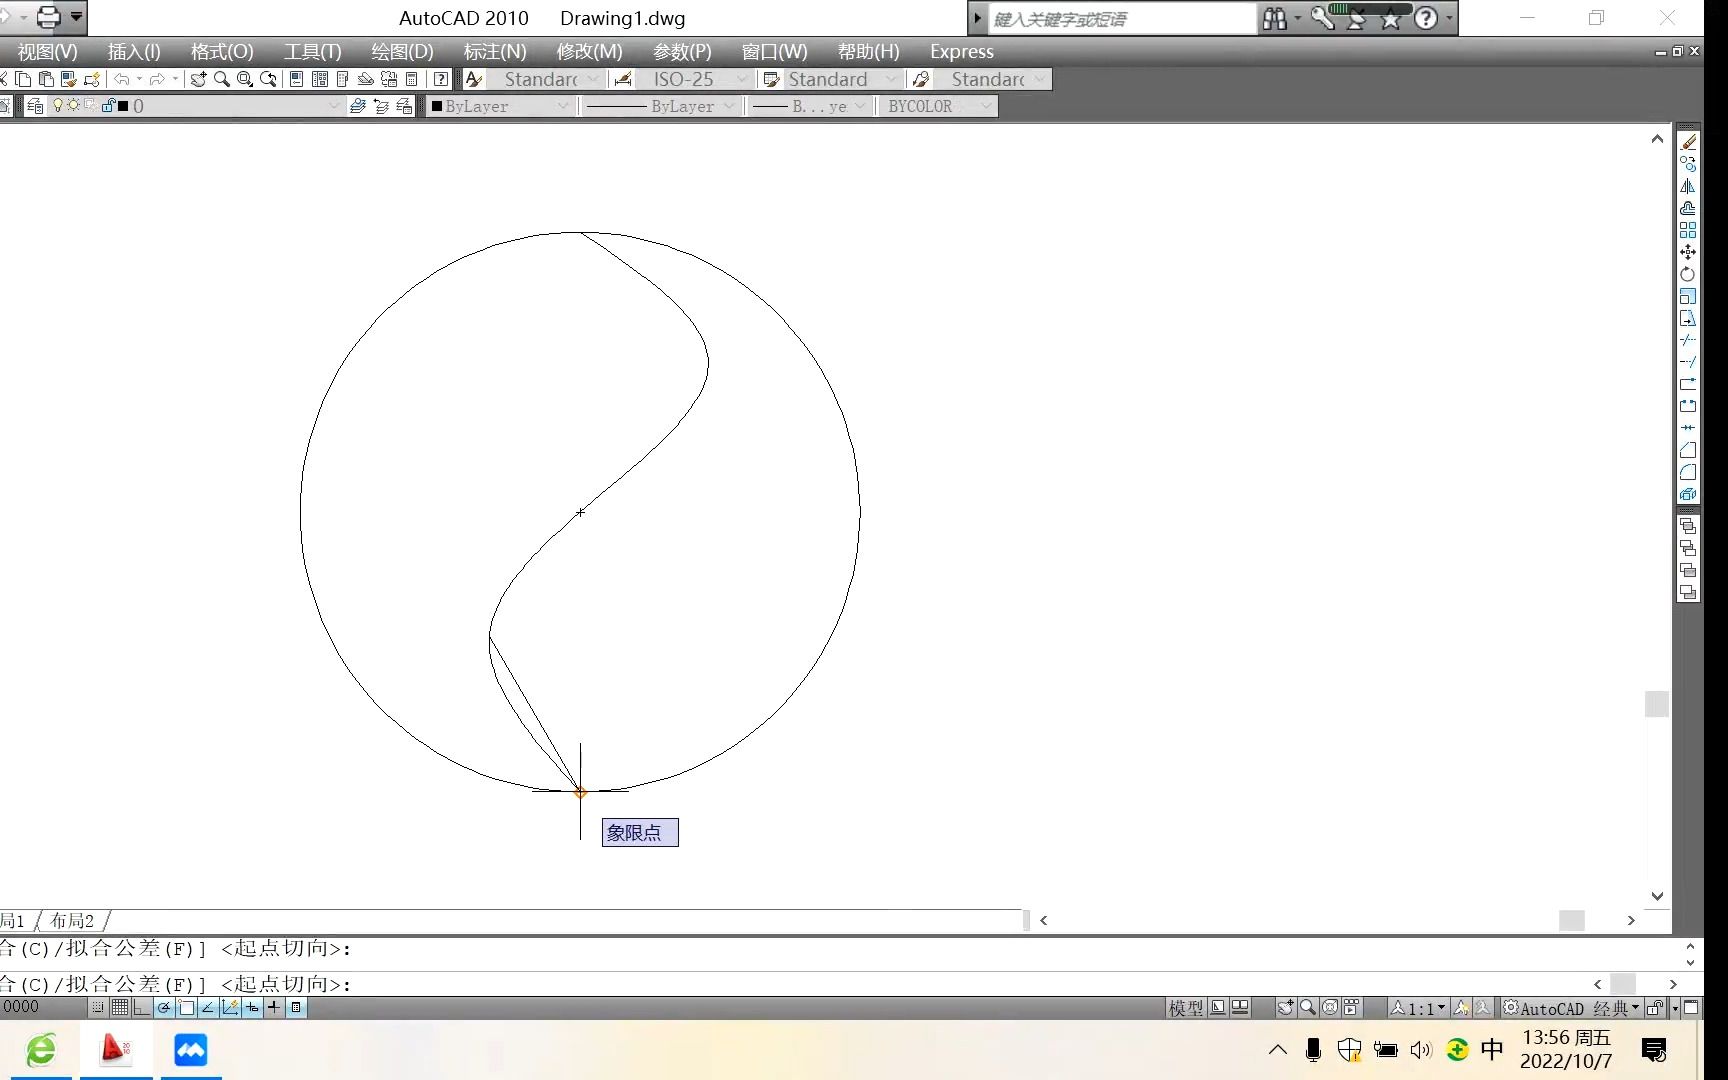Click the search keyword input field
This screenshot has height=1080, width=1728.
coord(1122,19)
